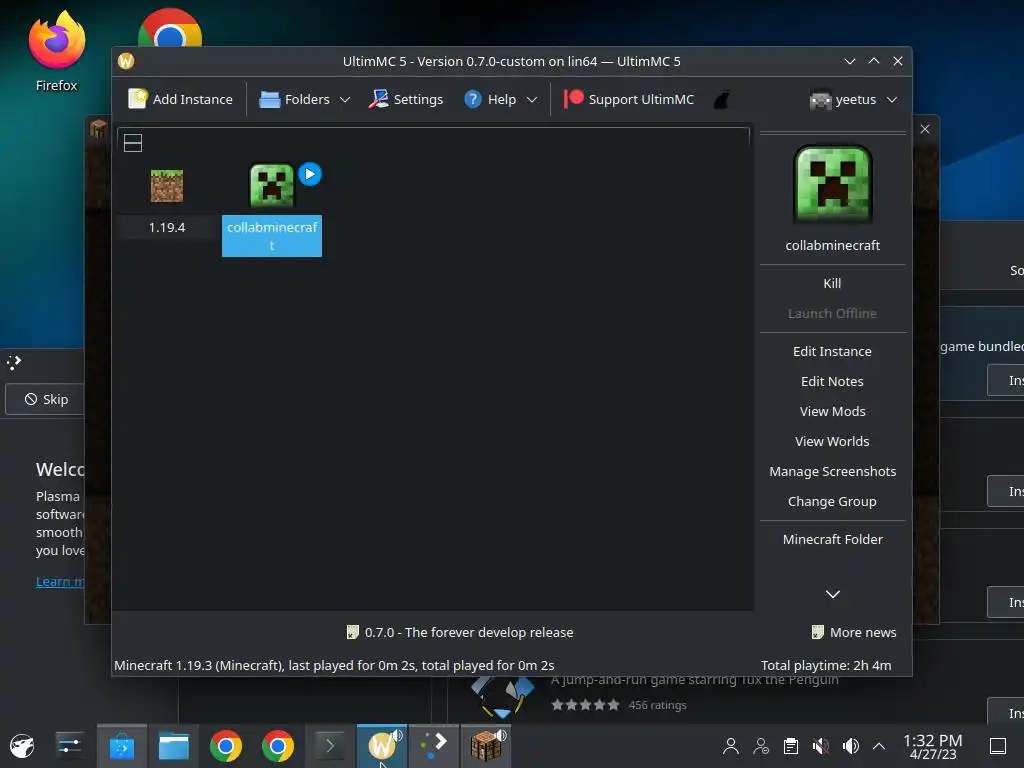Click the Minecraft 1.19.3 status bar text

coord(334,665)
